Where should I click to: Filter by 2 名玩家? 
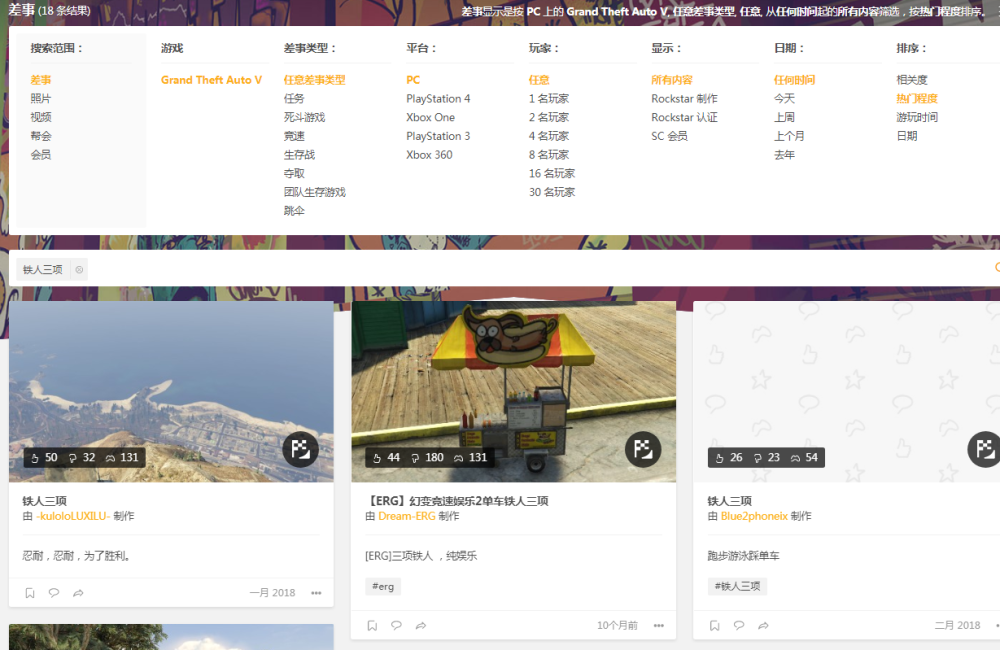click(548, 117)
